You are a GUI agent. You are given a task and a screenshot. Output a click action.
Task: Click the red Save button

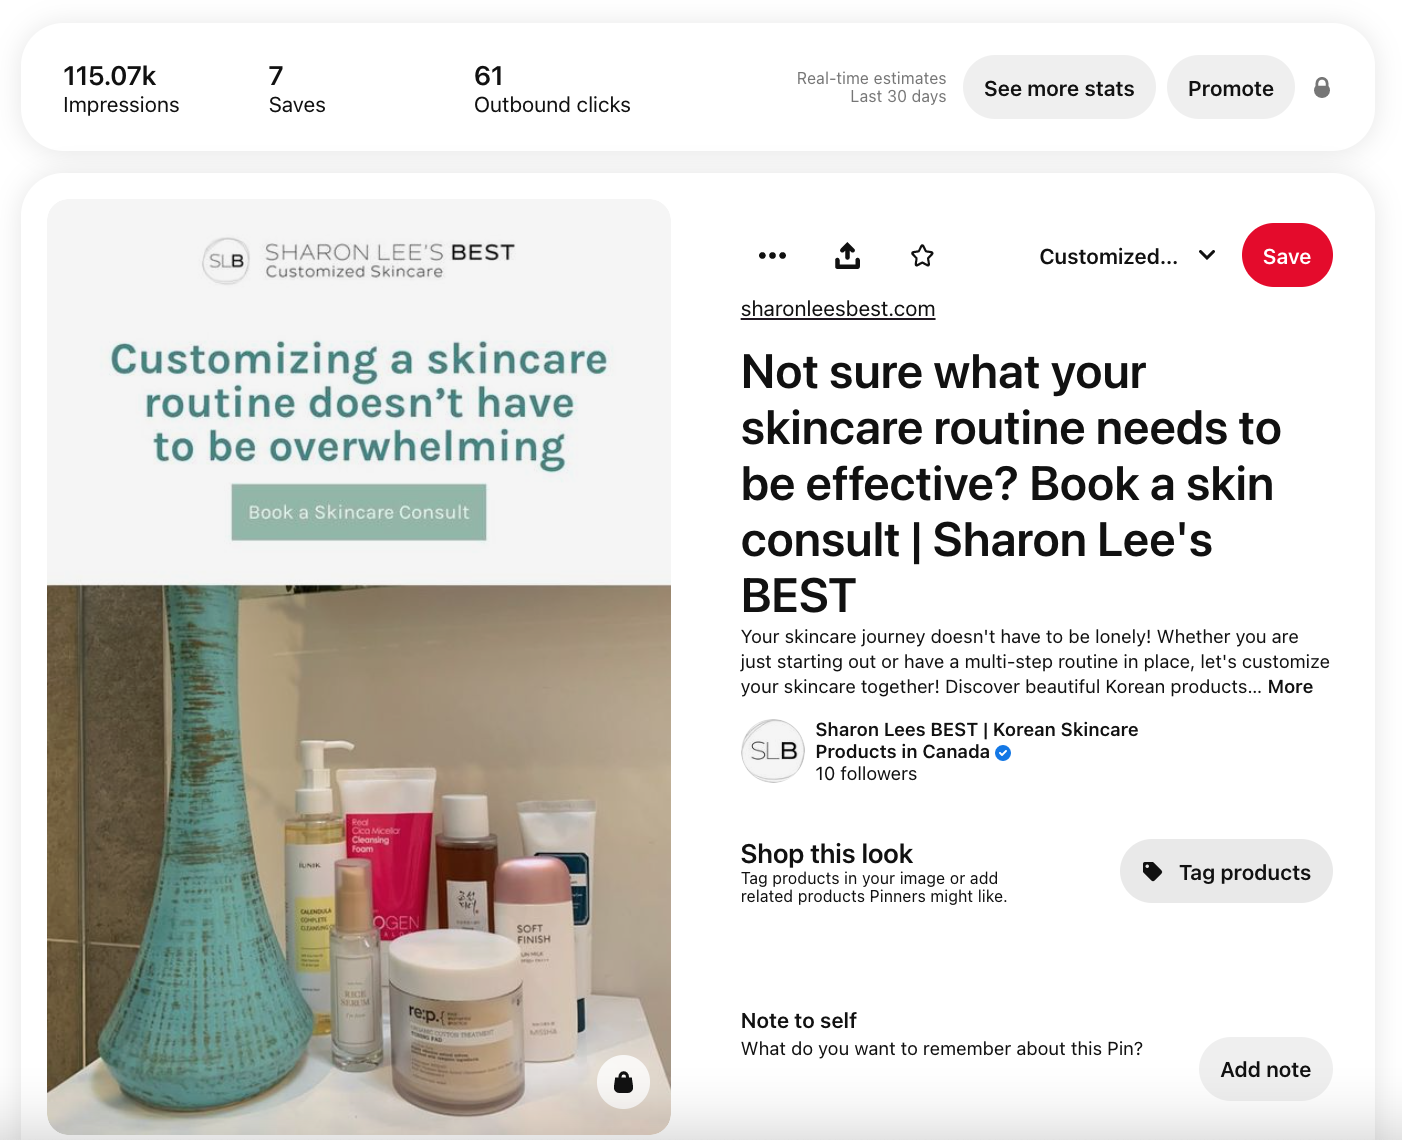pyautogui.click(x=1287, y=255)
